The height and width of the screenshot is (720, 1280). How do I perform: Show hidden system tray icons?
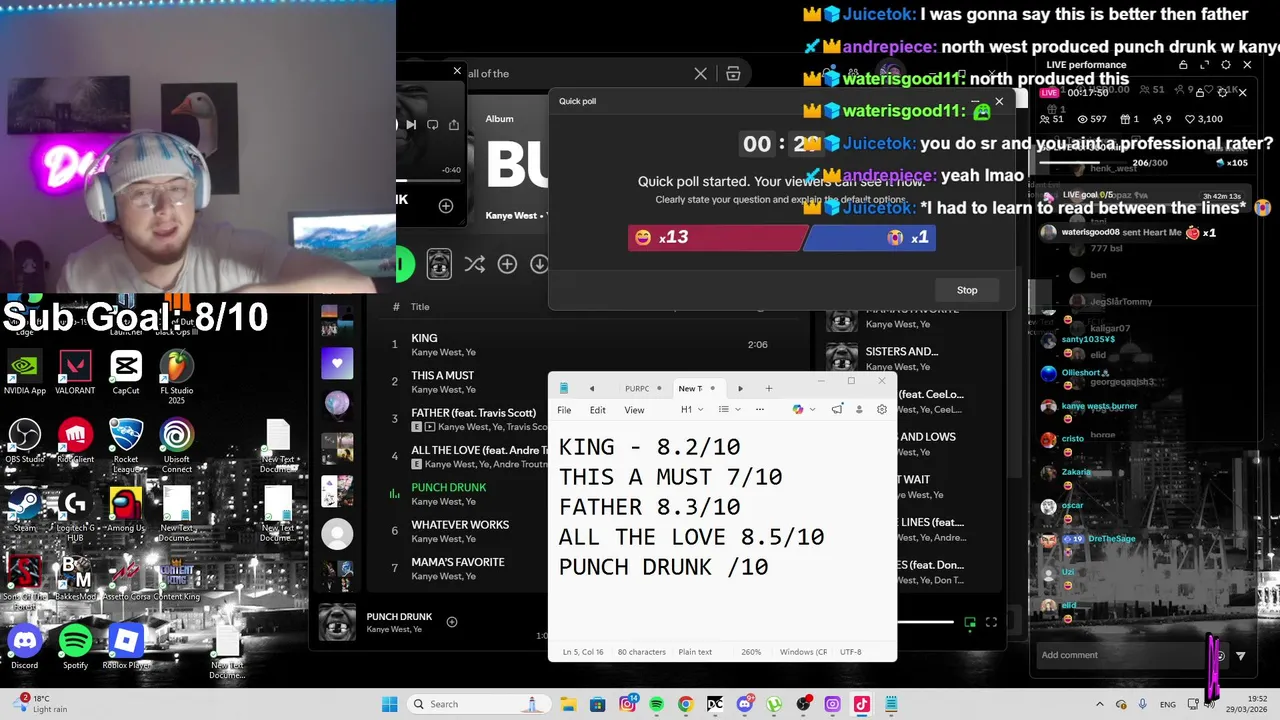(1100, 704)
